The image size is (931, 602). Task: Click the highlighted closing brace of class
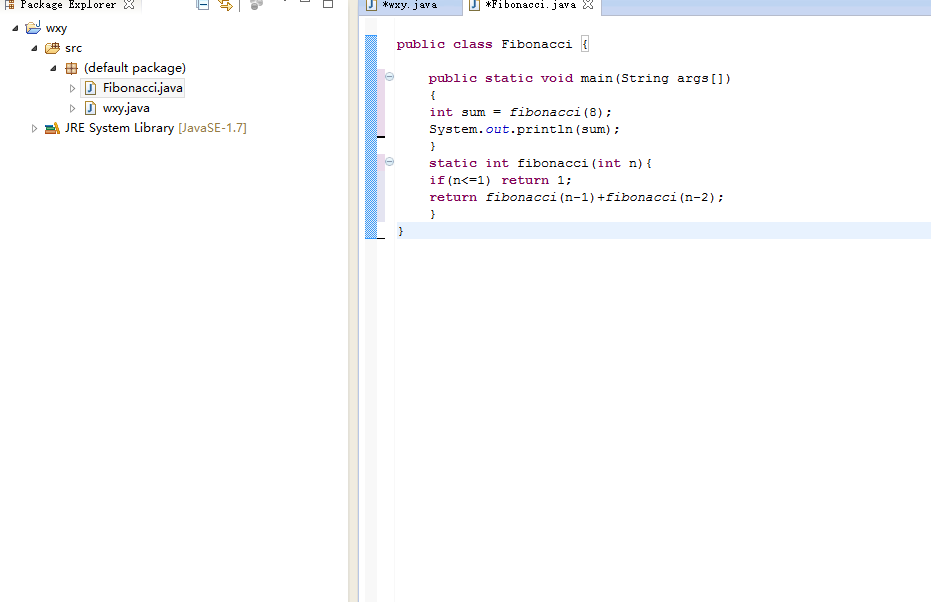(401, 231)
